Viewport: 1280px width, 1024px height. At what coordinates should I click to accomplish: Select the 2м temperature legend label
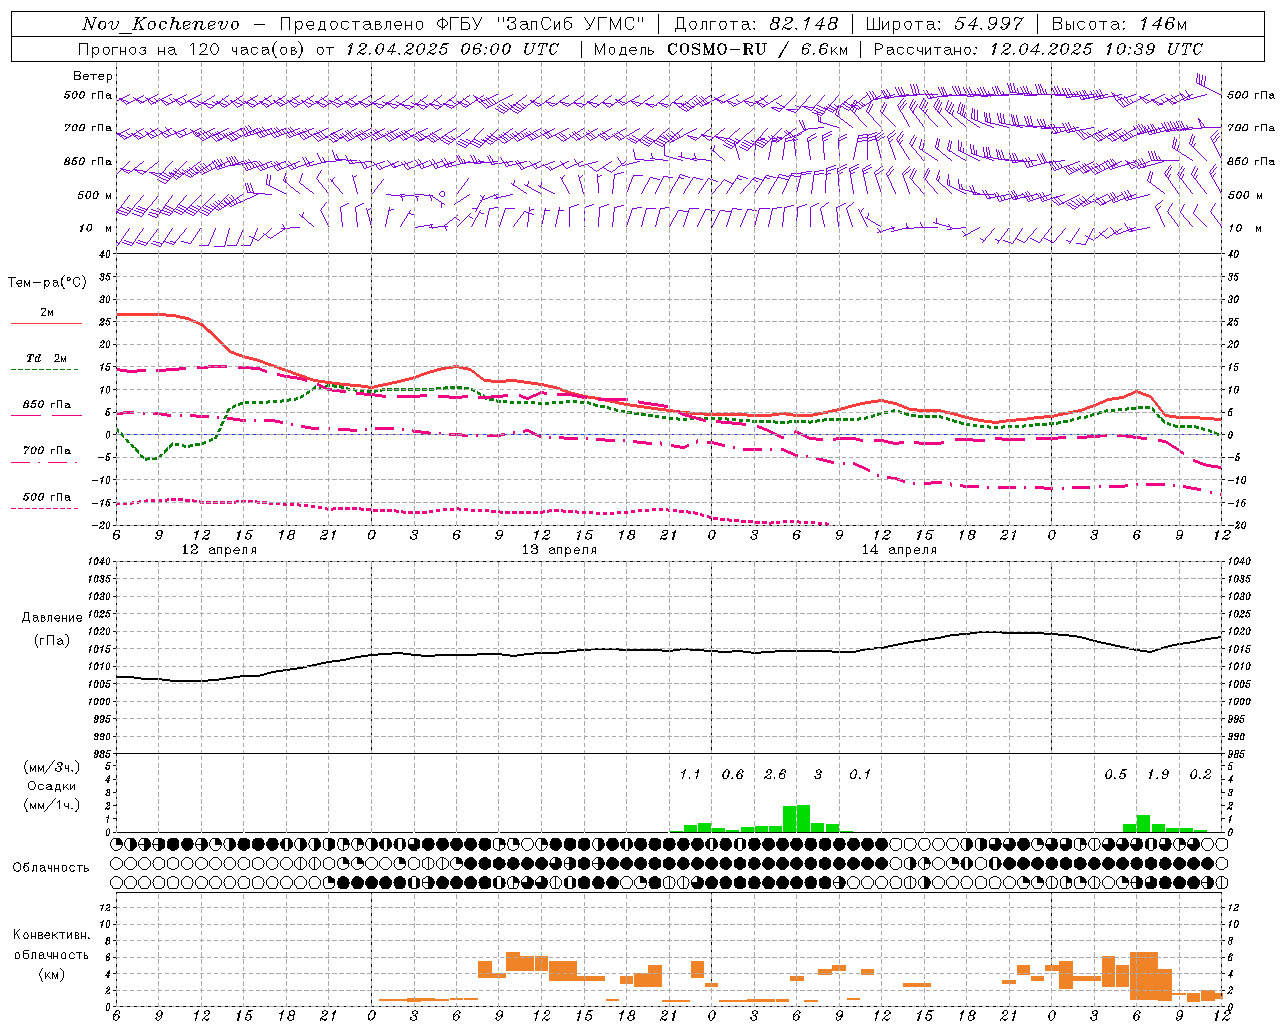click(47, 313)
